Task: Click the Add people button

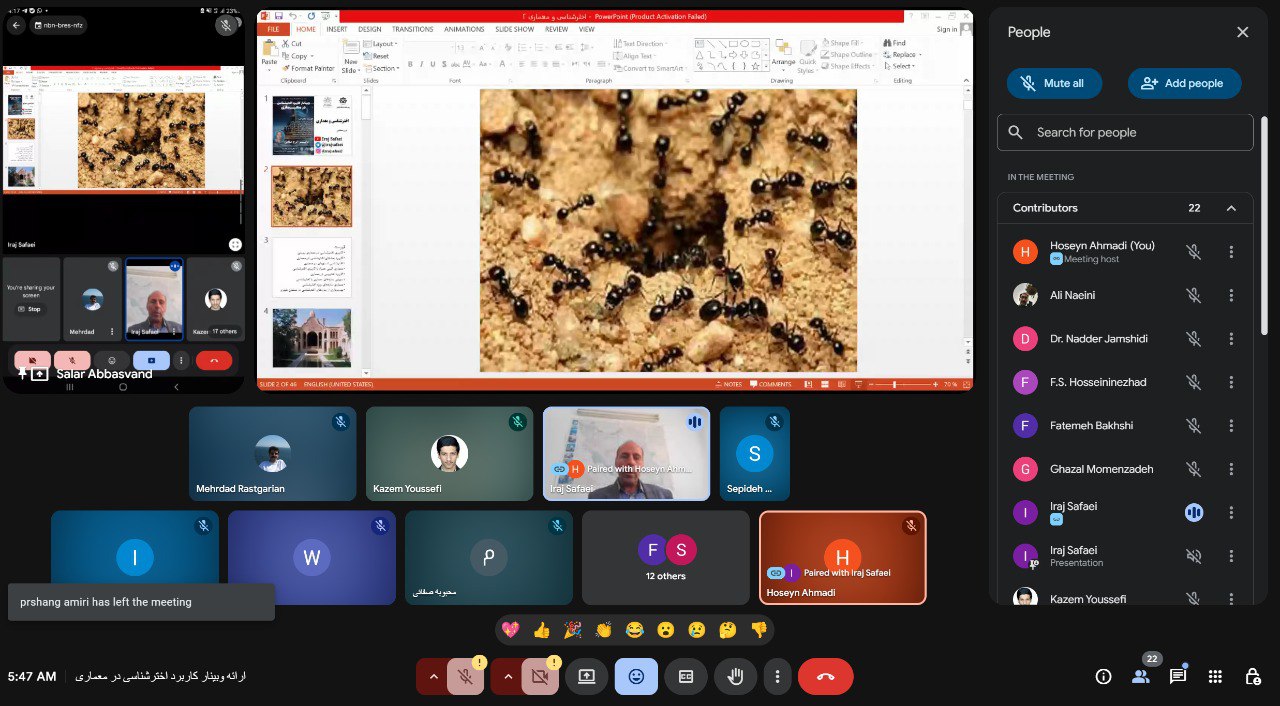Action: point(1184,84)
